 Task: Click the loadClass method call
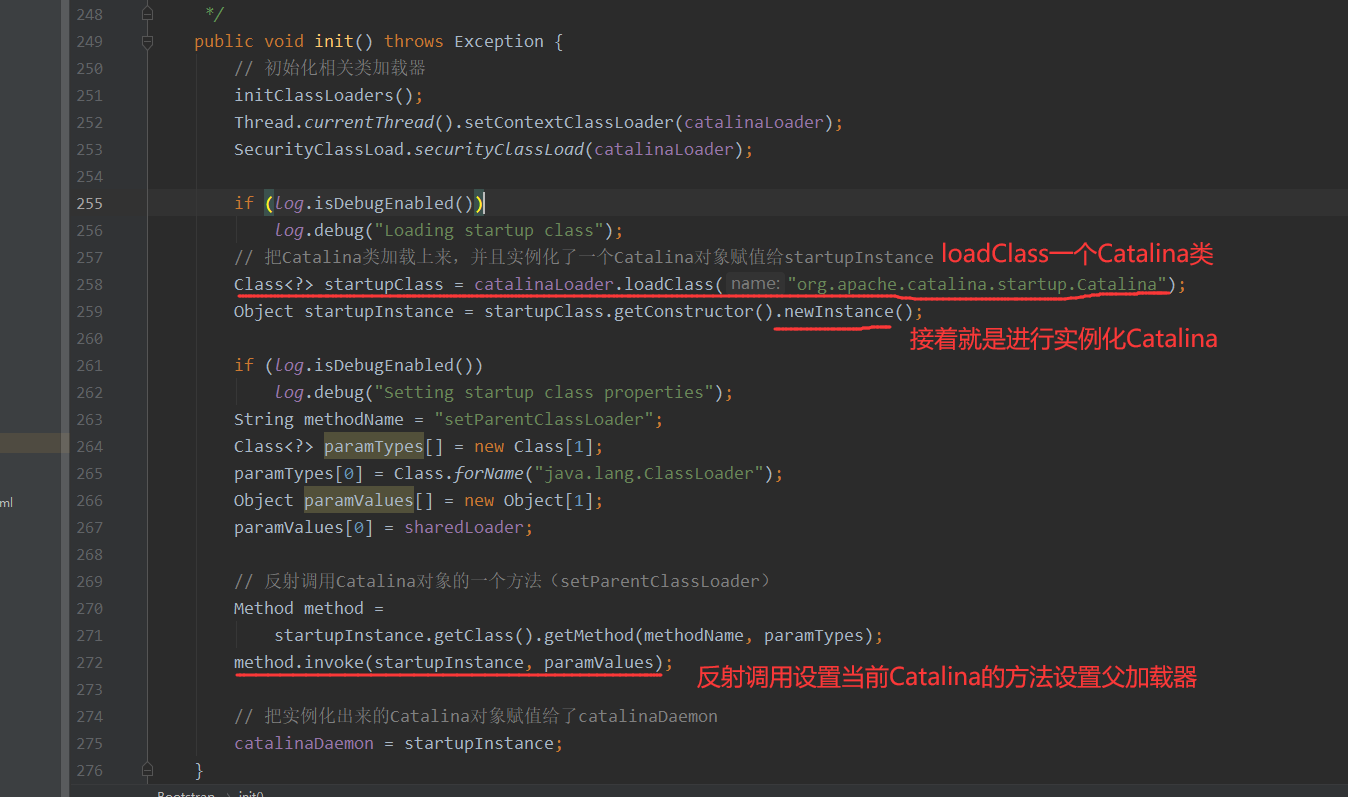pyautogui.click(x=669, y=284)
